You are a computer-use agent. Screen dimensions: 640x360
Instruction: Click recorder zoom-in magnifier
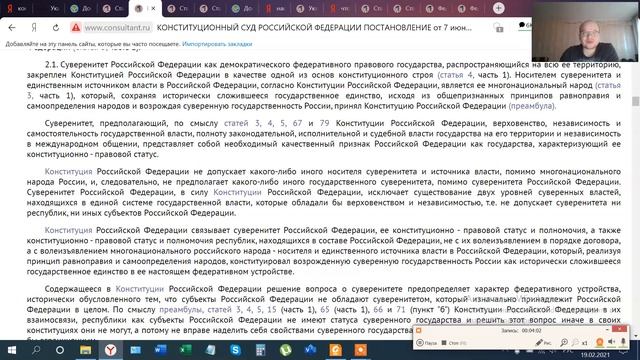[x=564, y=343]
